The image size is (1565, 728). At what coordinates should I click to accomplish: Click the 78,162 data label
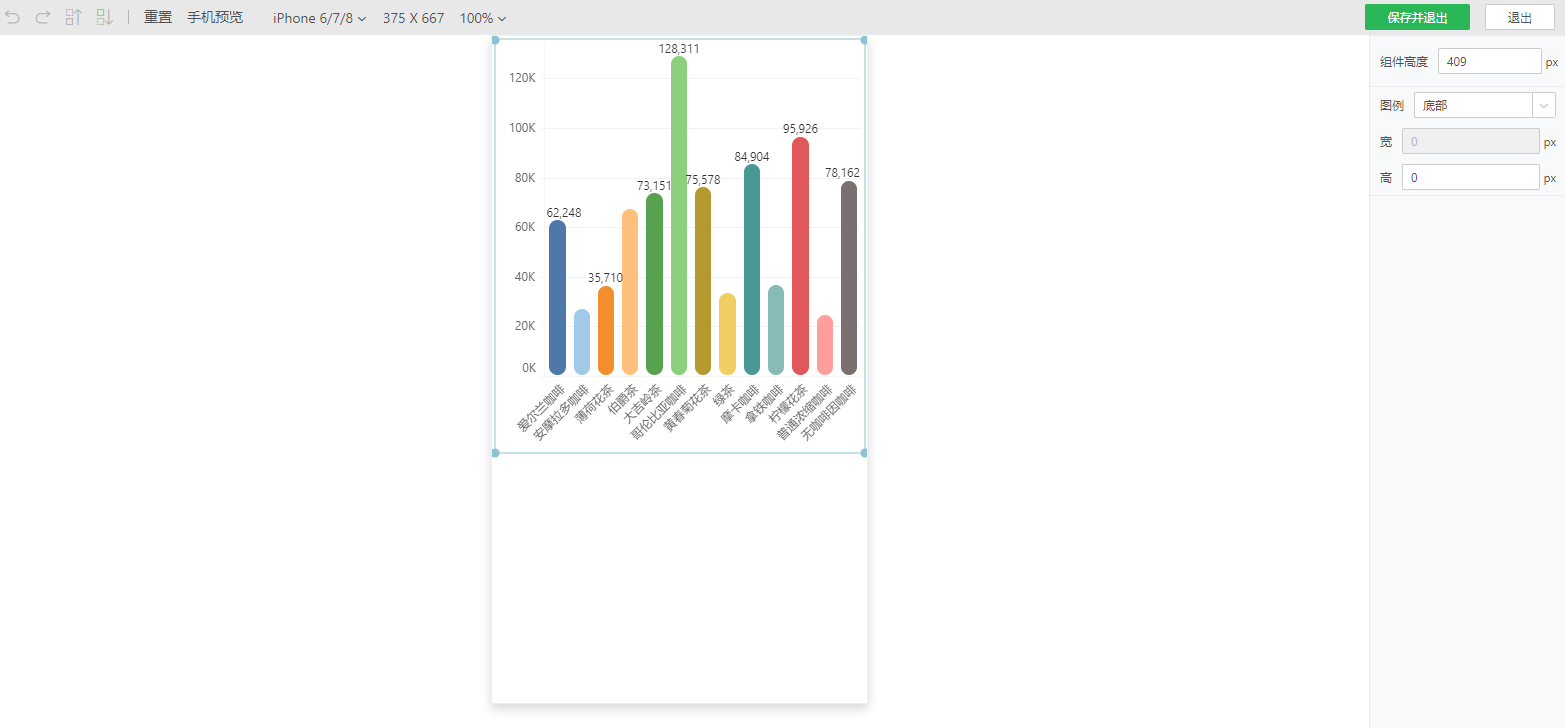coord(842,173)
